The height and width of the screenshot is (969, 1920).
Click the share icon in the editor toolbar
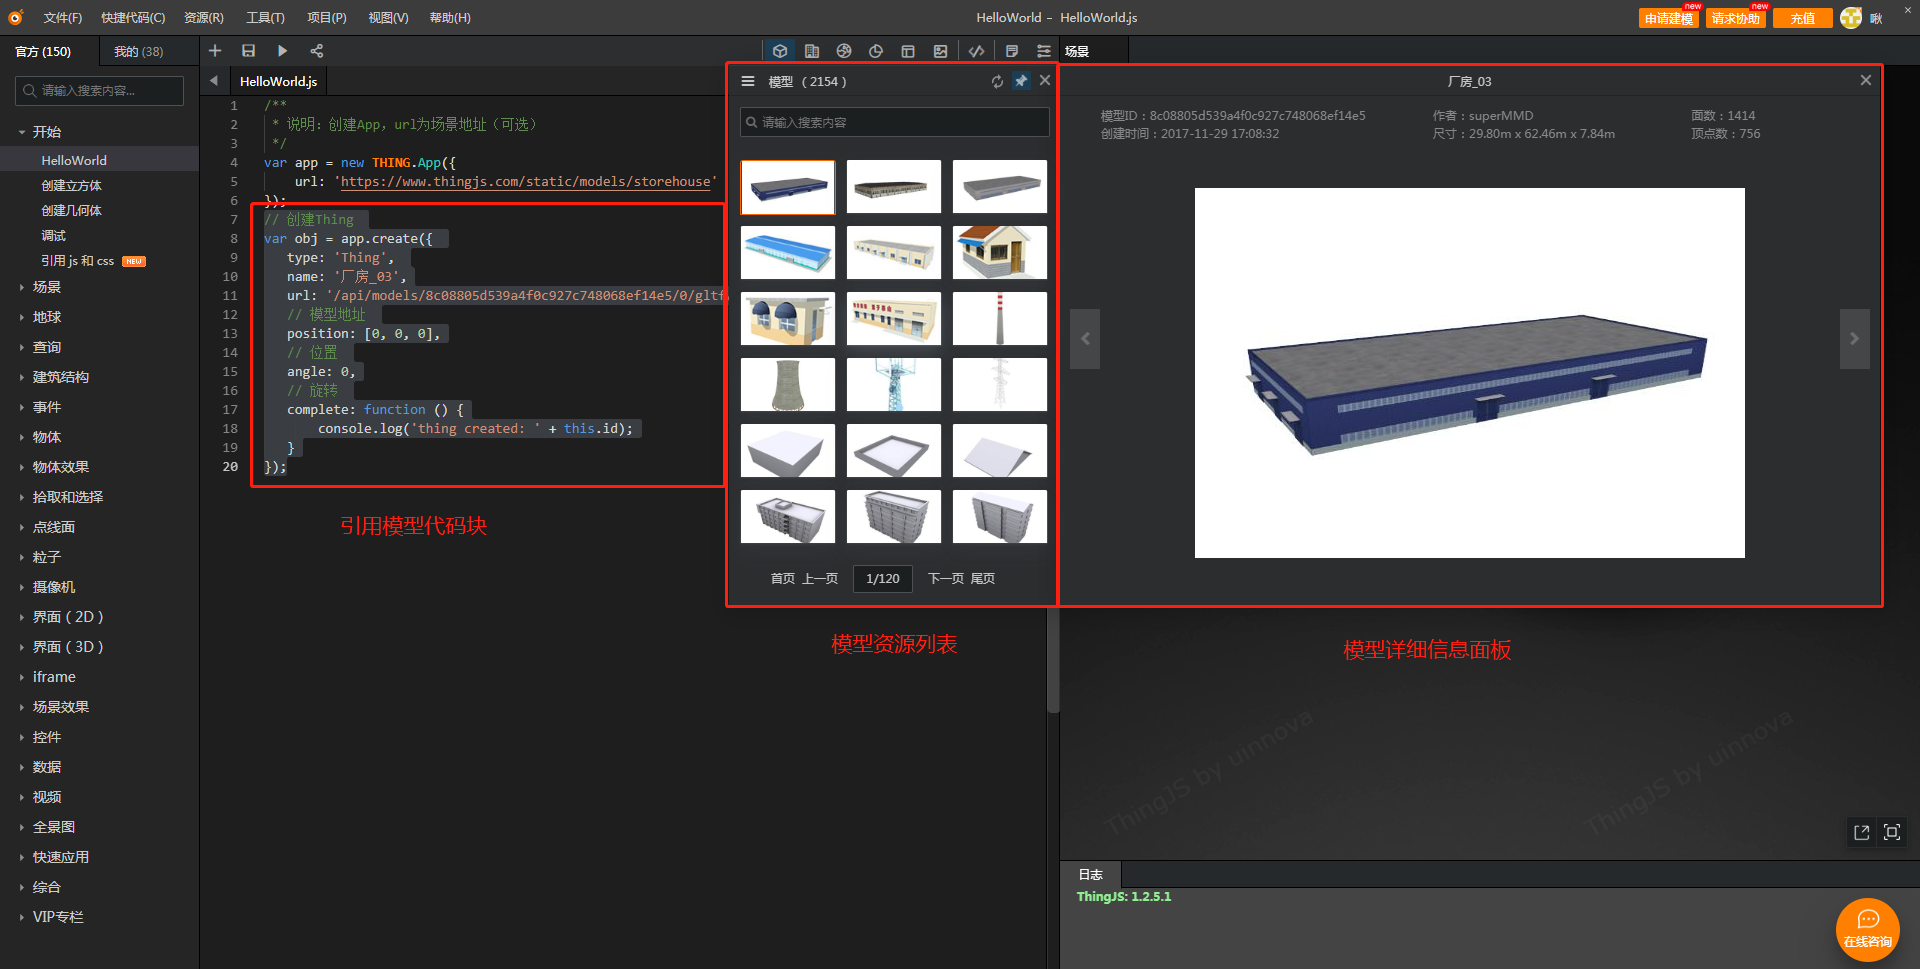click(316, 51)
